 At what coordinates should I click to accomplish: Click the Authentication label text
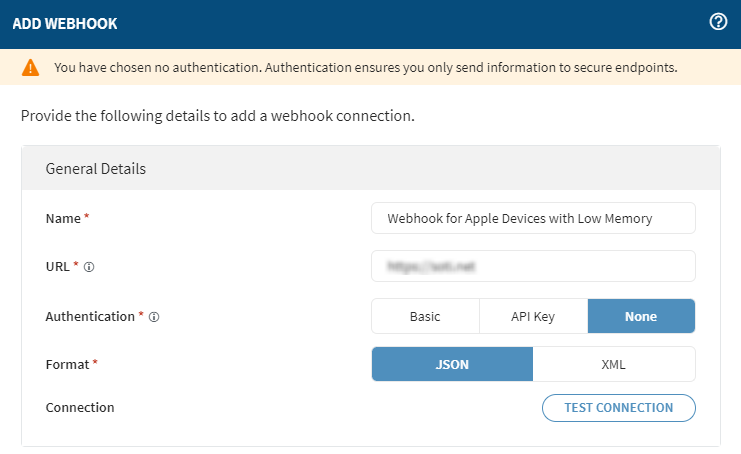90,316
